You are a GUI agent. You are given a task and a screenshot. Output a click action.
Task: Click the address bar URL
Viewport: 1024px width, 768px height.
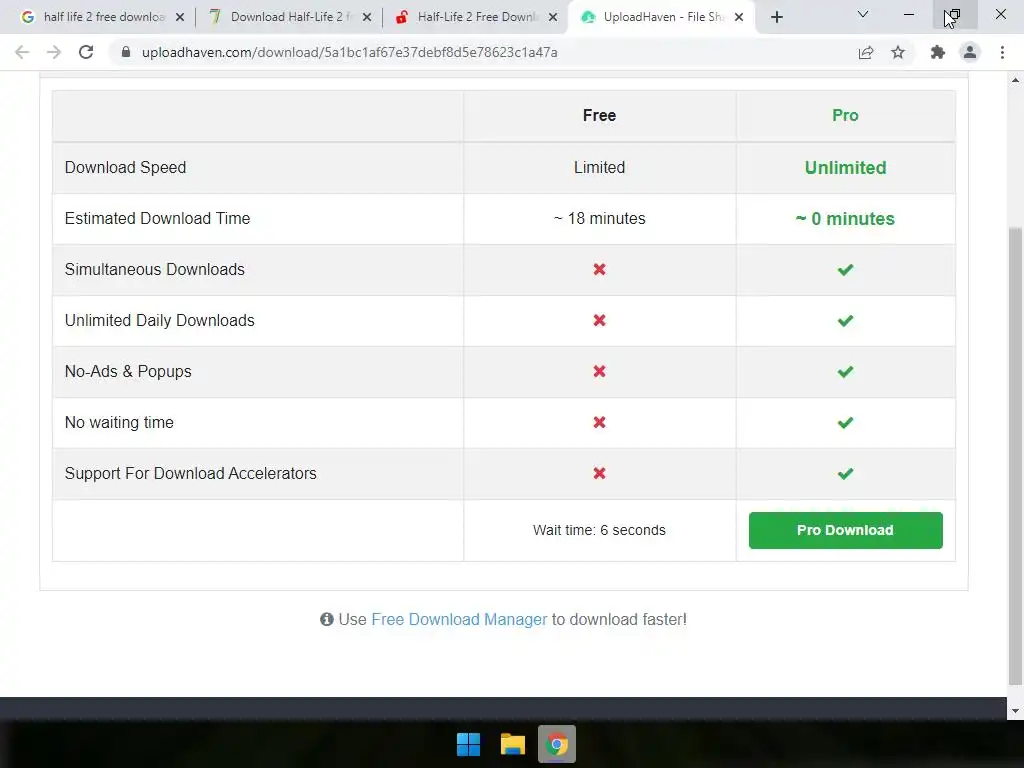(349, 52)
